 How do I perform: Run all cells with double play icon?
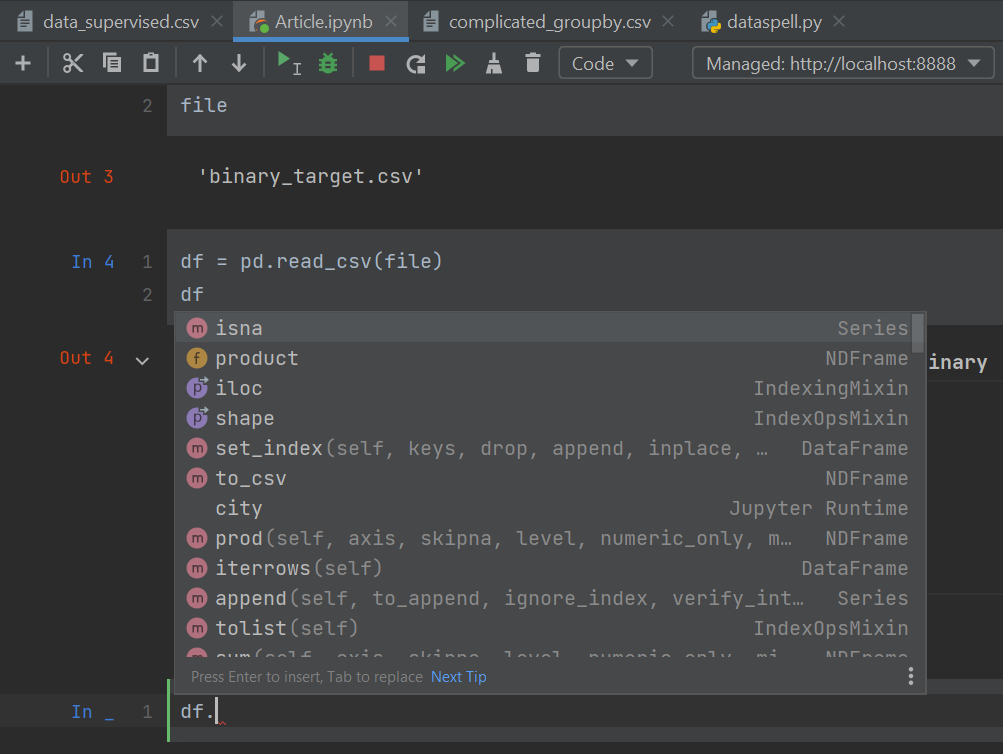pos(455,64)
